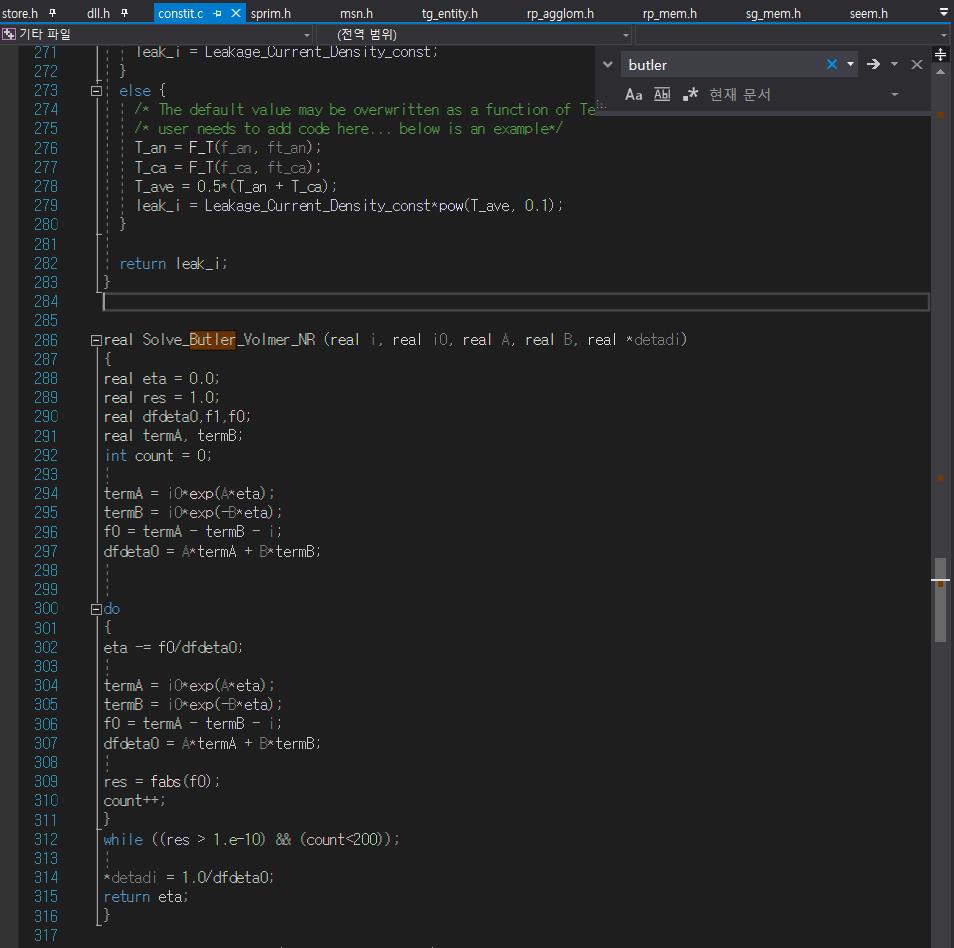Viewport: 954px width, 948px height.
Task: Switch to the seem.h tab
Action: [x=868, y=13]
